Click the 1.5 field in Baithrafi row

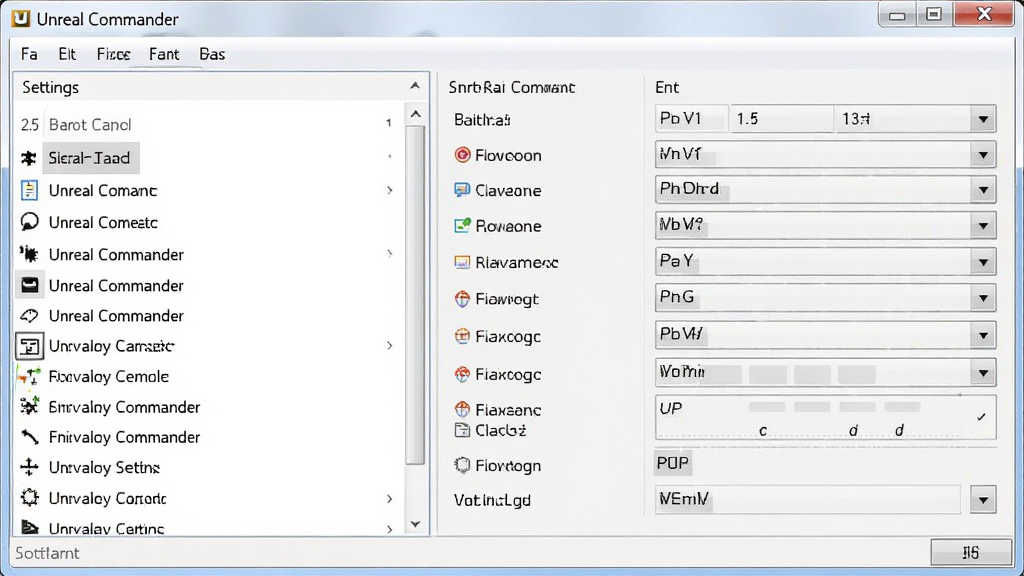pyautogui.click(x=781, y=119)
